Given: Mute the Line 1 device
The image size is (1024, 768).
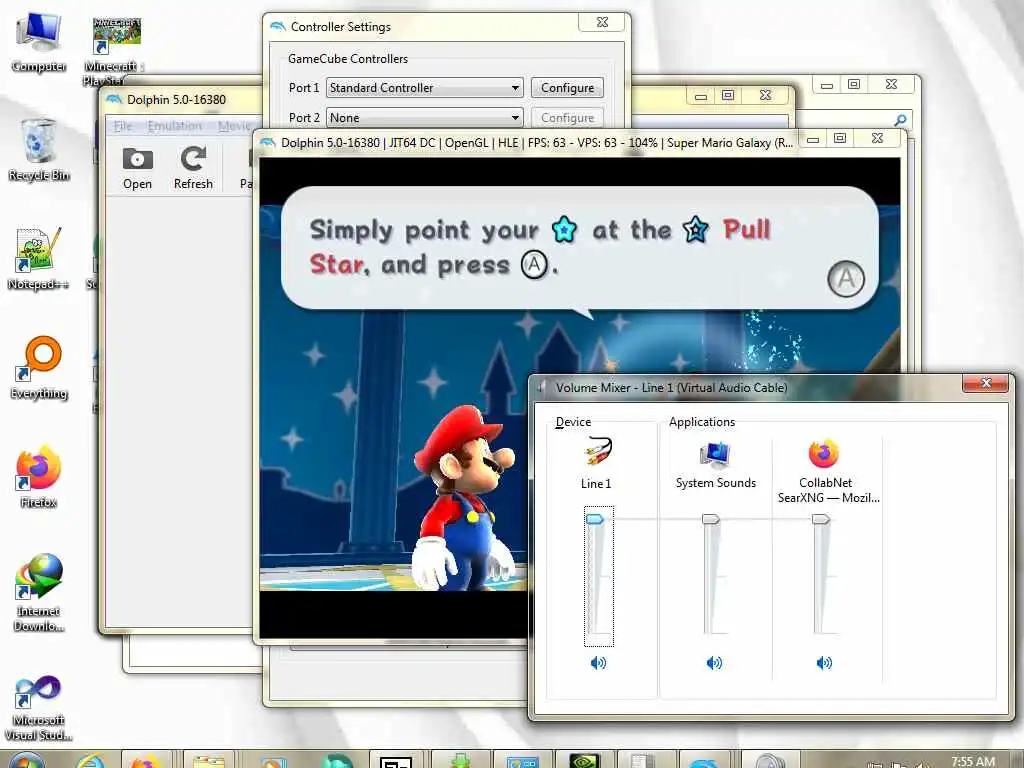Looking at the screenshot, I should [598, 663].
